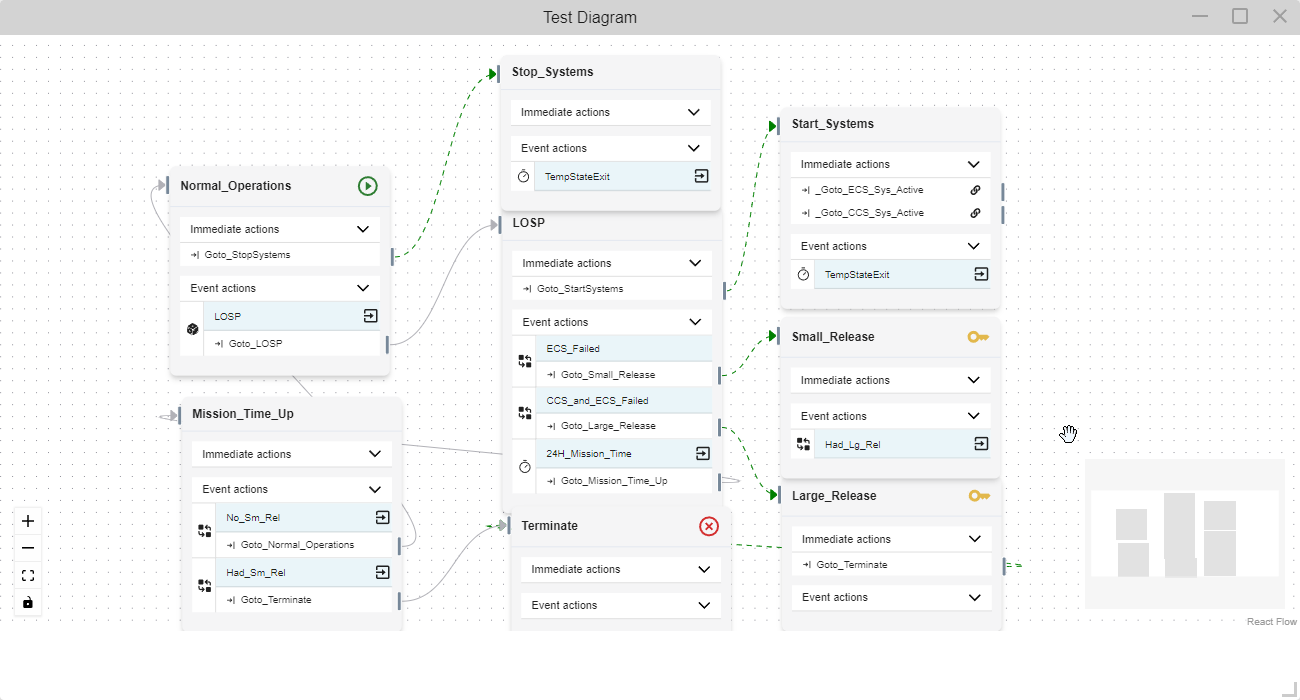The height and width of the screenshot is (700, 1300).
Task: Click the gold key icon on Large_Release
Action: point(979,496)
